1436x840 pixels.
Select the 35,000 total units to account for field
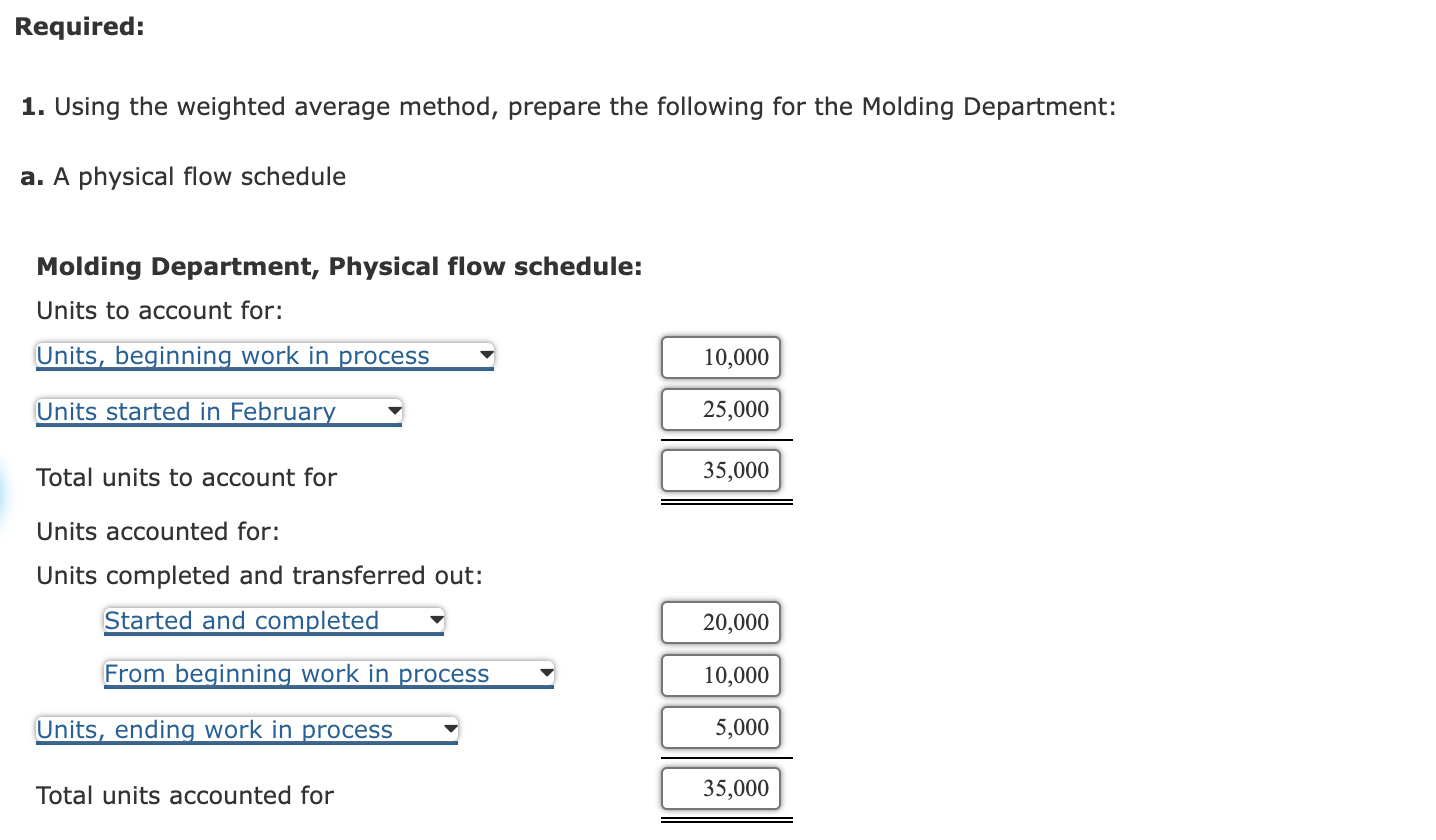(720, 470)
